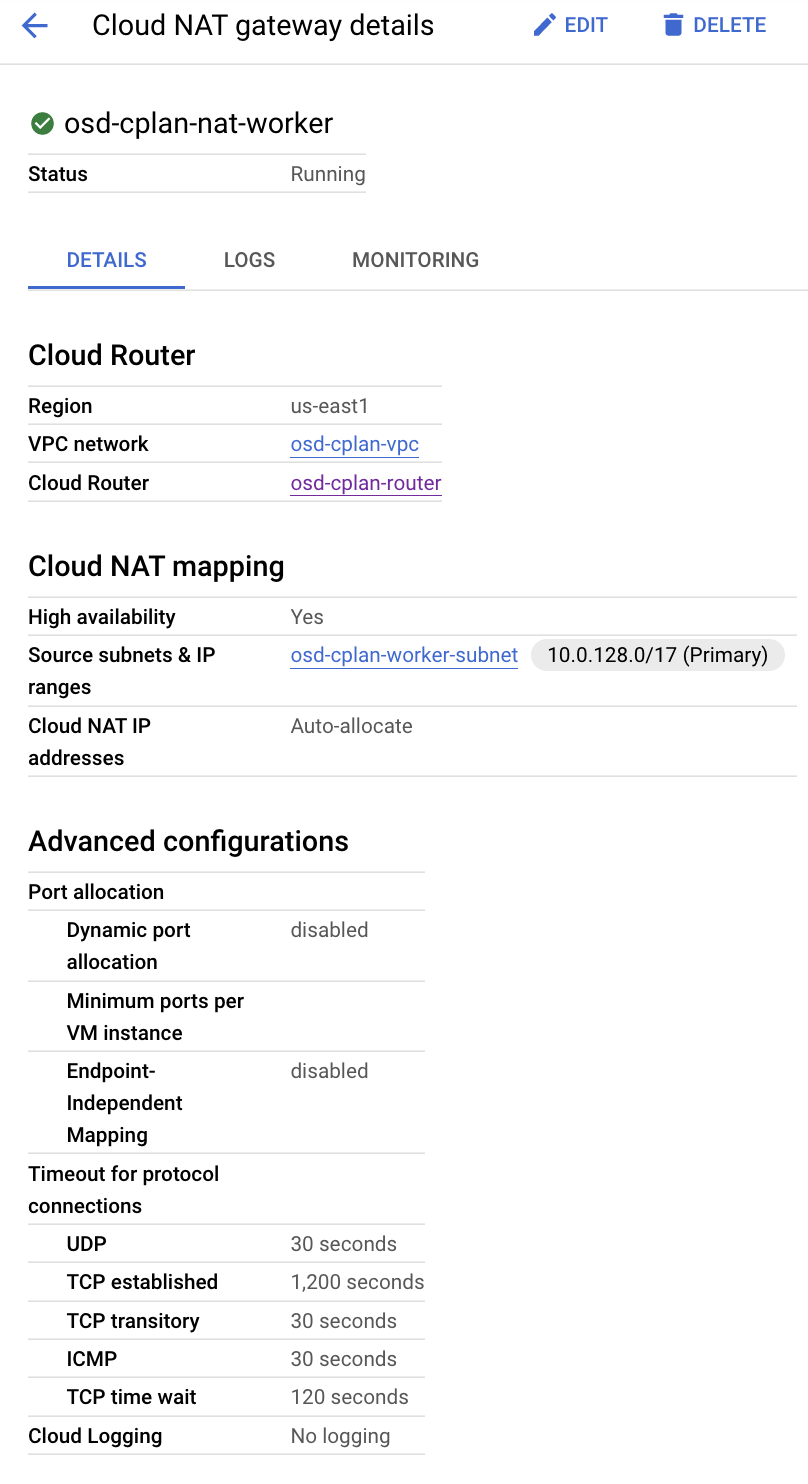
Task: Click the Advanced configurations heading
Action: point(188,841)
